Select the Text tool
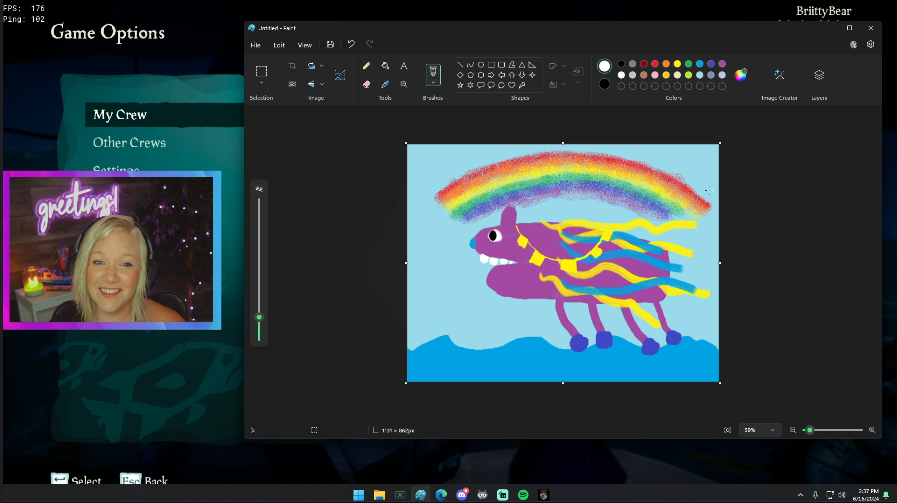 pos(404,66)
